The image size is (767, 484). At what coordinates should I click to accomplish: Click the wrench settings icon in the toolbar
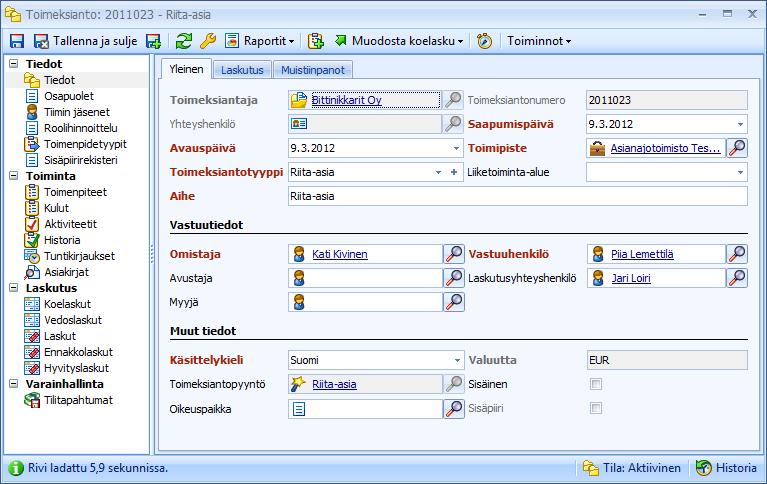pos(208,41)
